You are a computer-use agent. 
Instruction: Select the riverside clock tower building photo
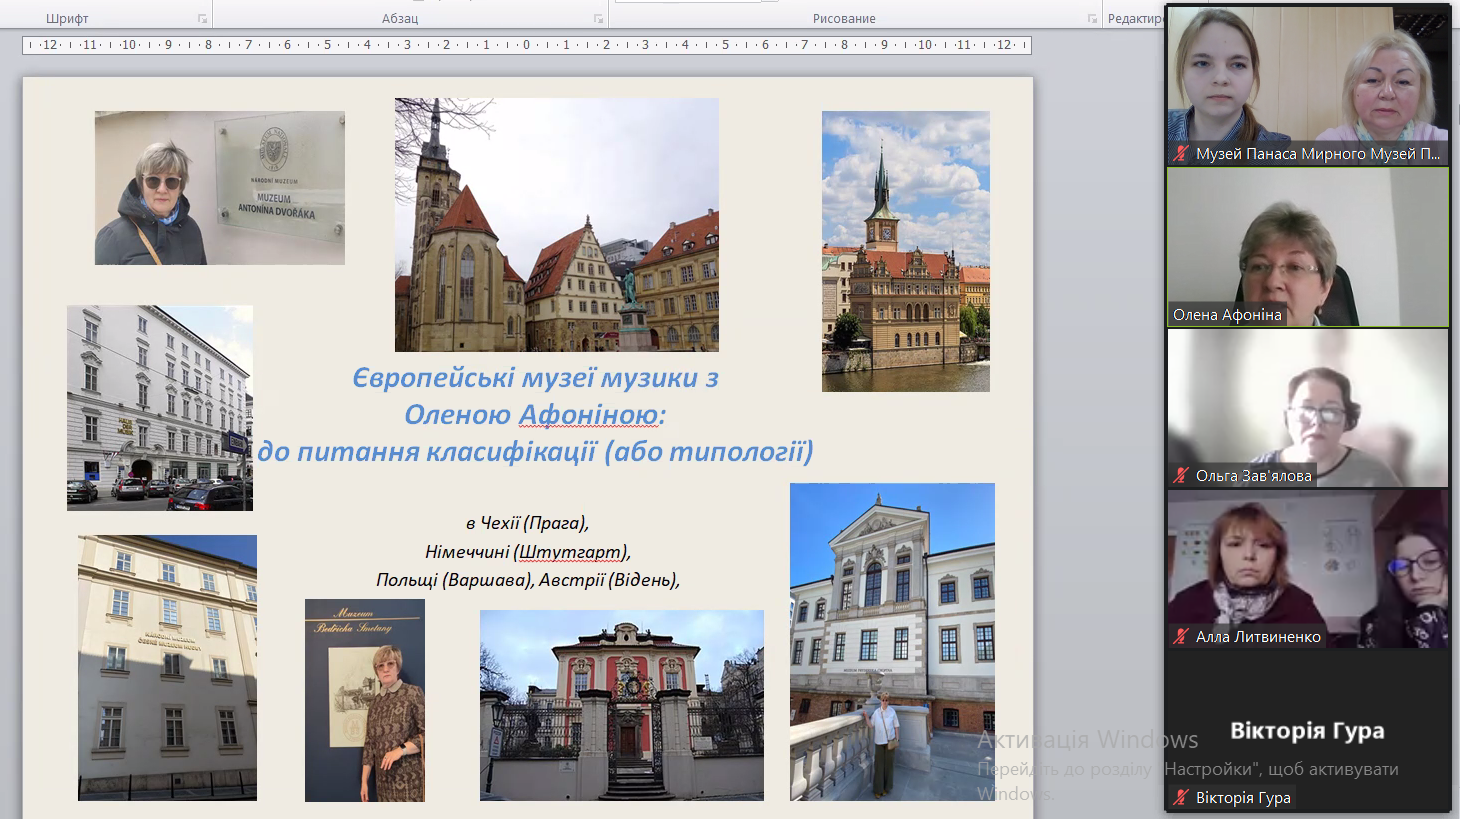(905, 251)
